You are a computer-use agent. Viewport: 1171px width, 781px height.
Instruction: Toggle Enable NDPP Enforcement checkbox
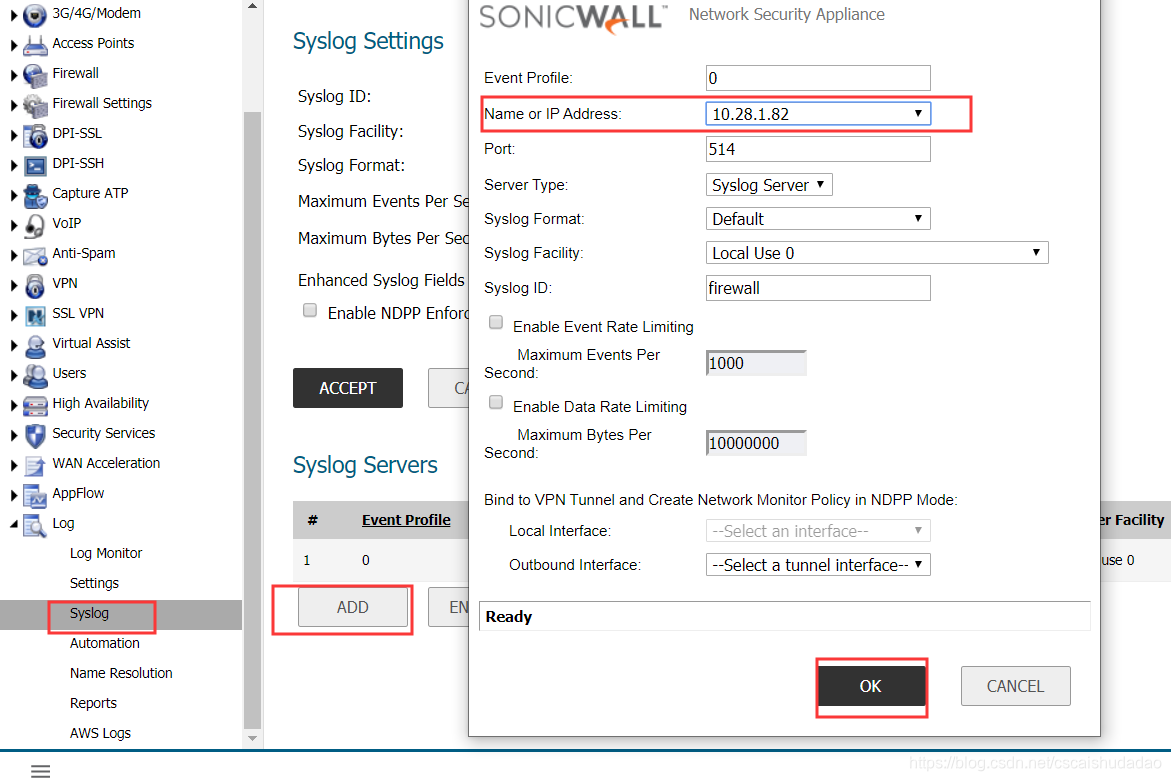tap(310, 310)
